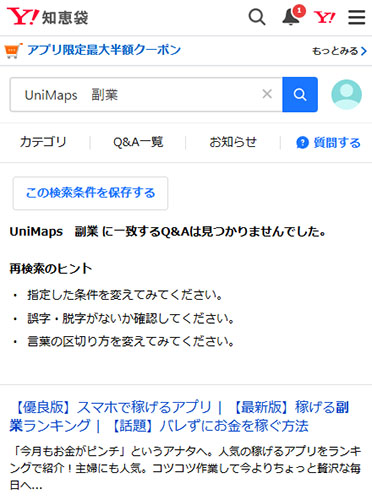Click 質問する to ask a question
Screen dimensions: 372x500
[328, 143]
